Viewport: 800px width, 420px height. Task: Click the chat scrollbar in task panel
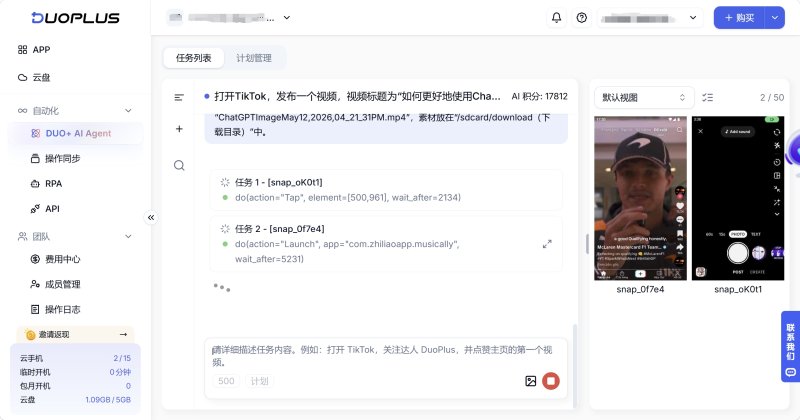pyautogui.click(x=575, y=365)
